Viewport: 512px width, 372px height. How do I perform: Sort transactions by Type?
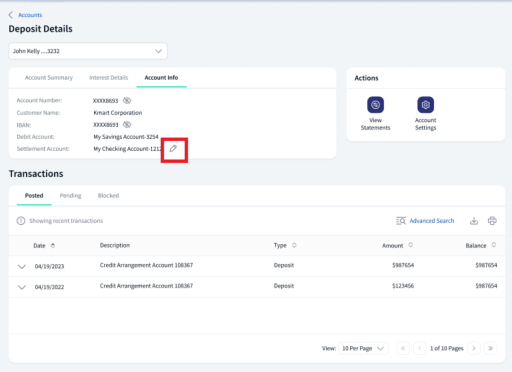(294, 245)
